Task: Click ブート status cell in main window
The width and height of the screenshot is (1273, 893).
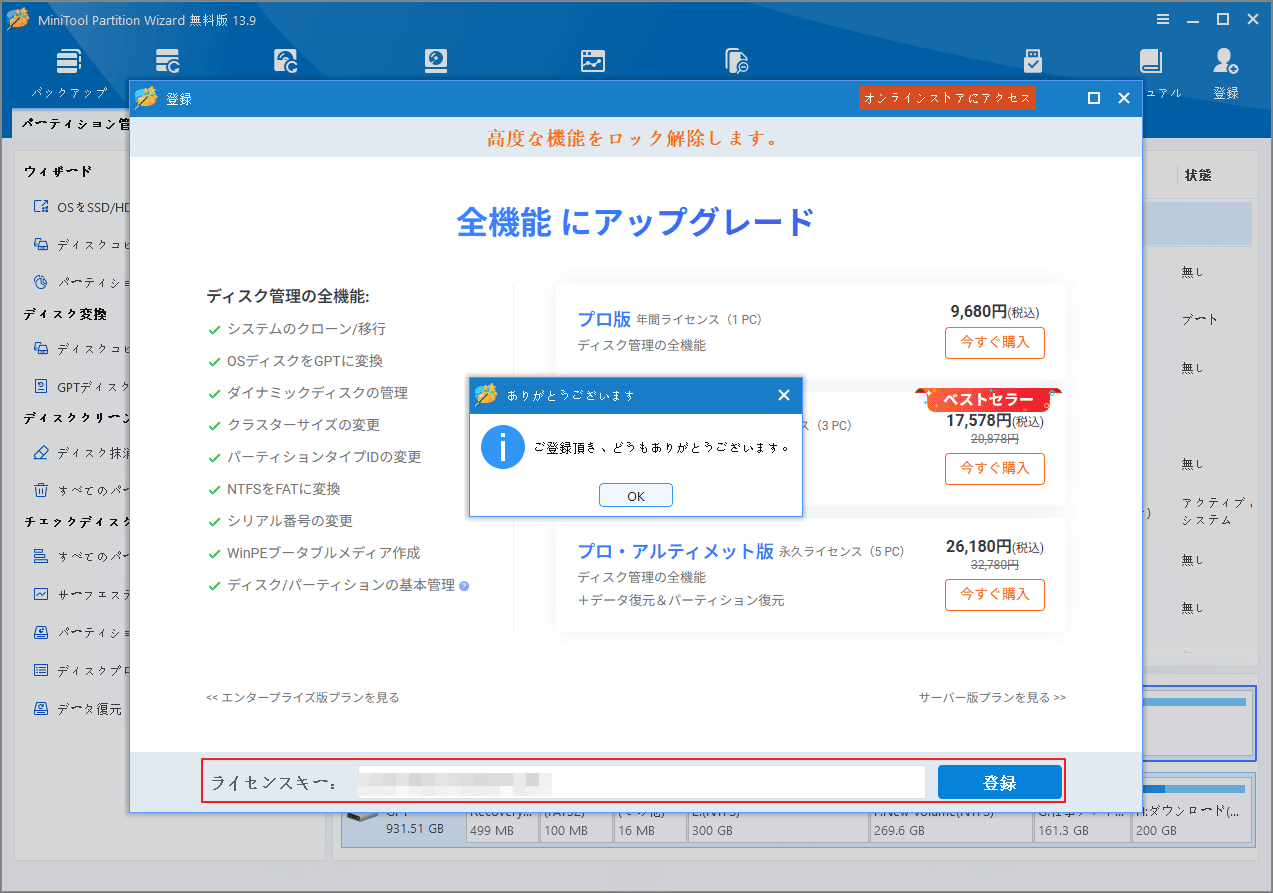Action: 1200,320
